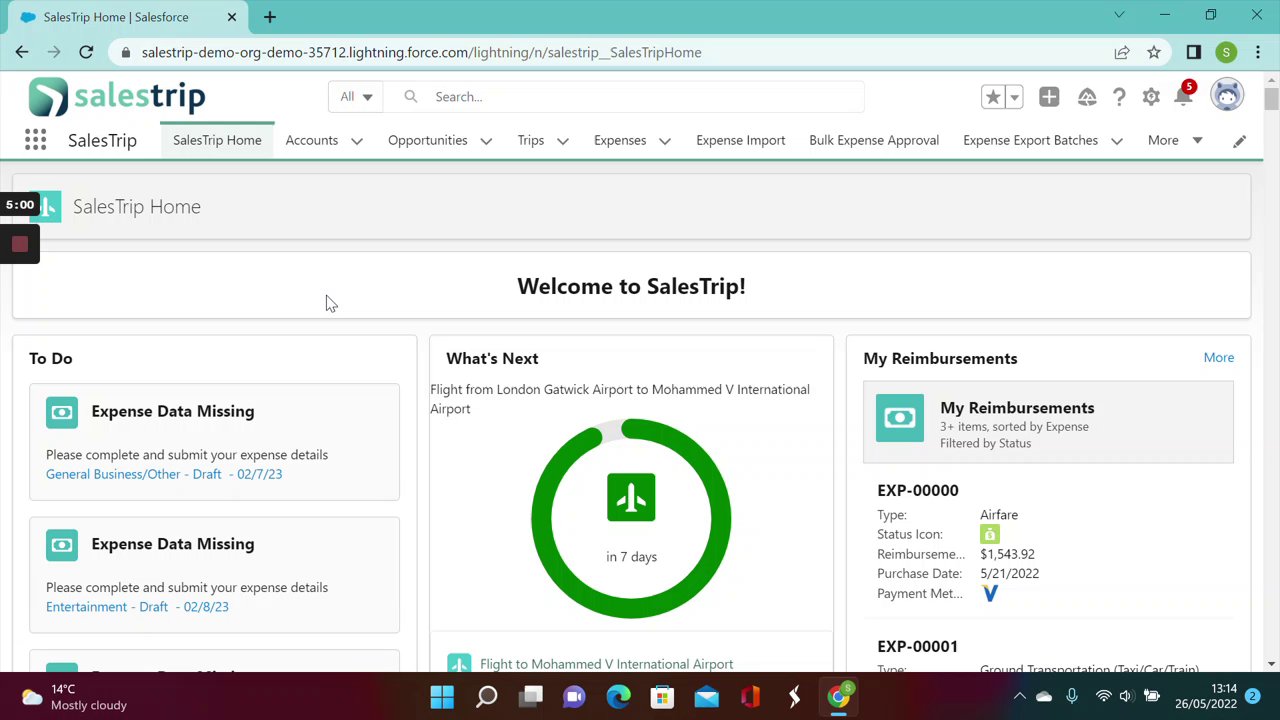The width and height of the screenshot is (1280, 720).
Task: Open the Global Actions plus icon
Action: 1049,97
